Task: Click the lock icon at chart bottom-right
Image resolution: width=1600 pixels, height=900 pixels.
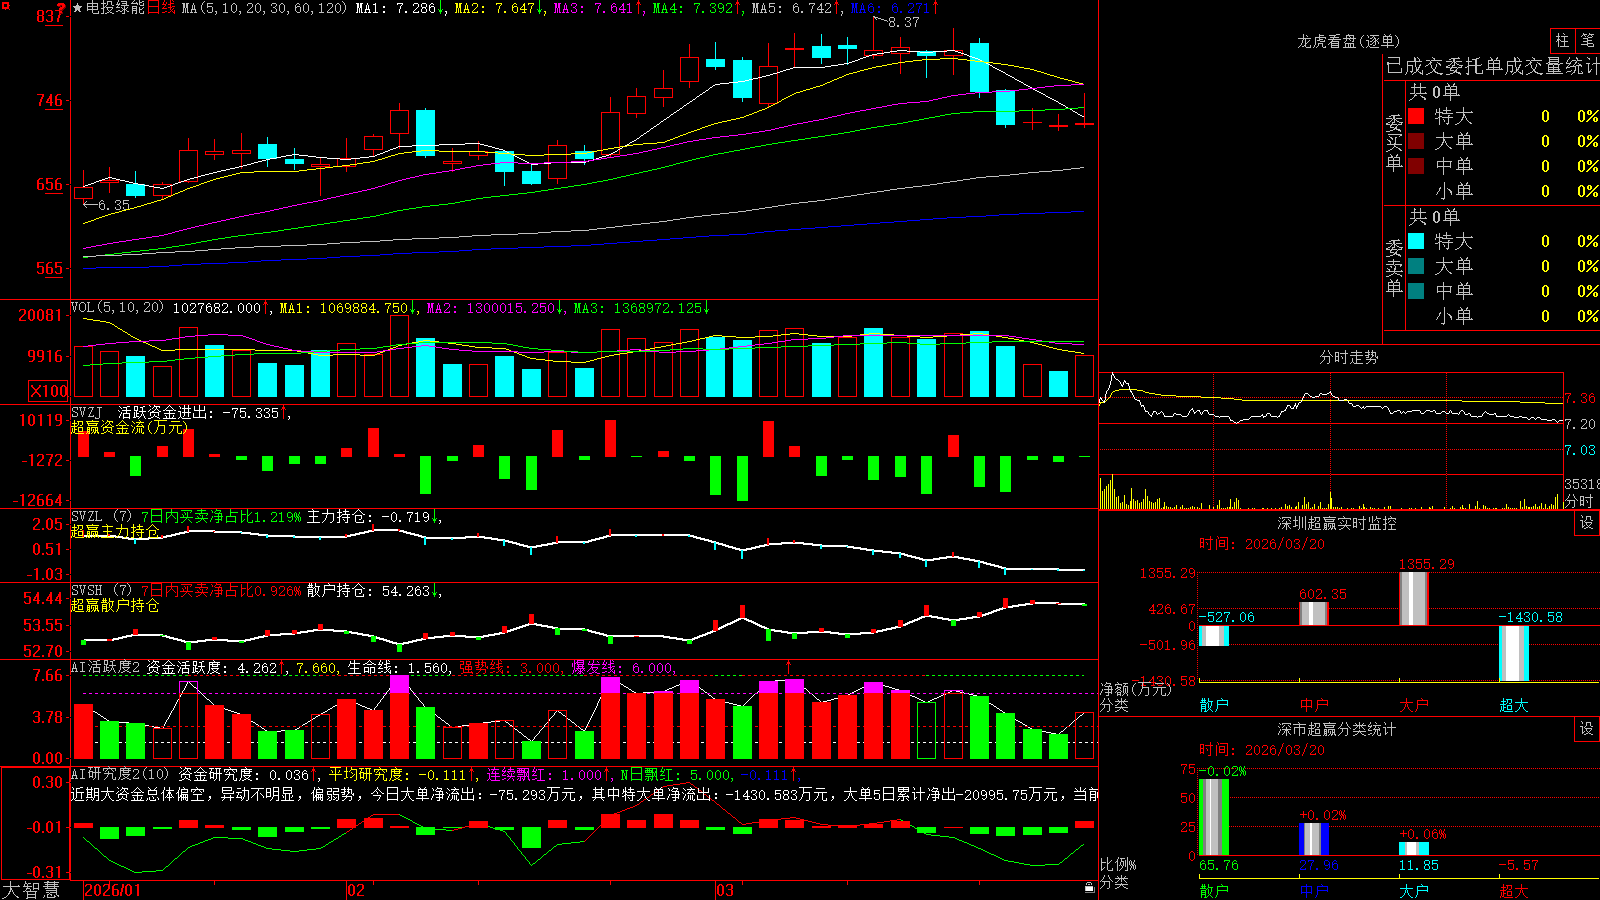Action: (x=1090, y=888)
